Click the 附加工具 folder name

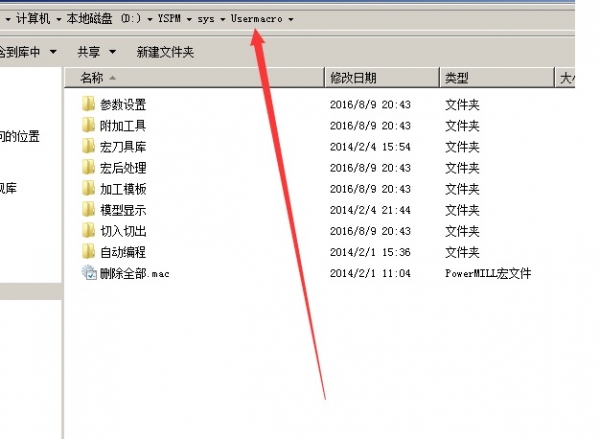tap(123, 126)
